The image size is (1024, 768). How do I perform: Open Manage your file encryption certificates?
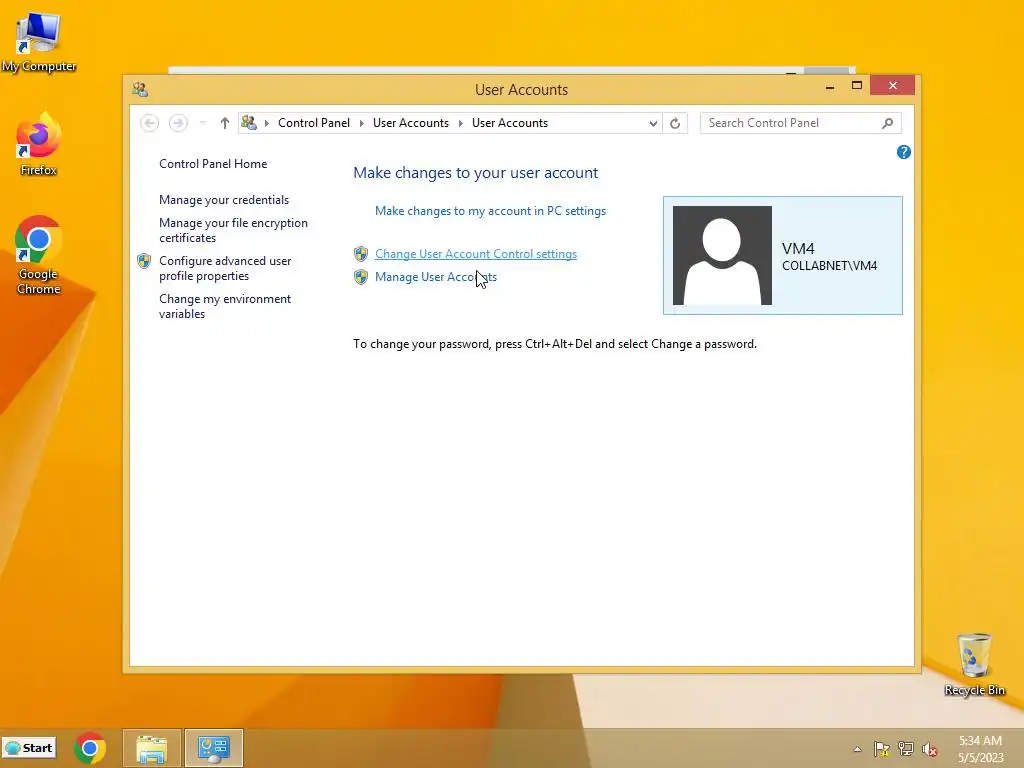233,231
